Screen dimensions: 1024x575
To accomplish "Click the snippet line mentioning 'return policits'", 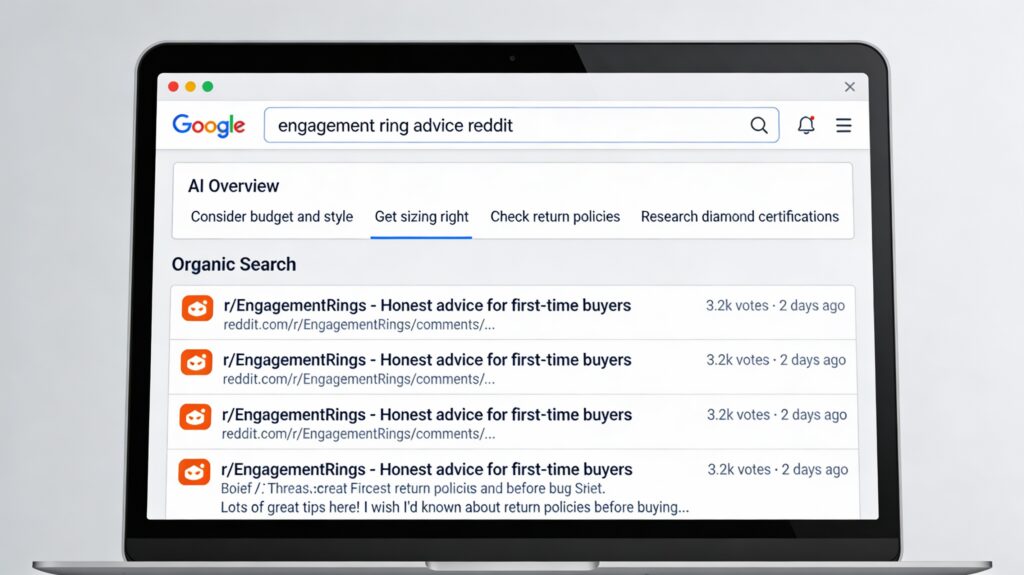I will click(x=413, y=488).
